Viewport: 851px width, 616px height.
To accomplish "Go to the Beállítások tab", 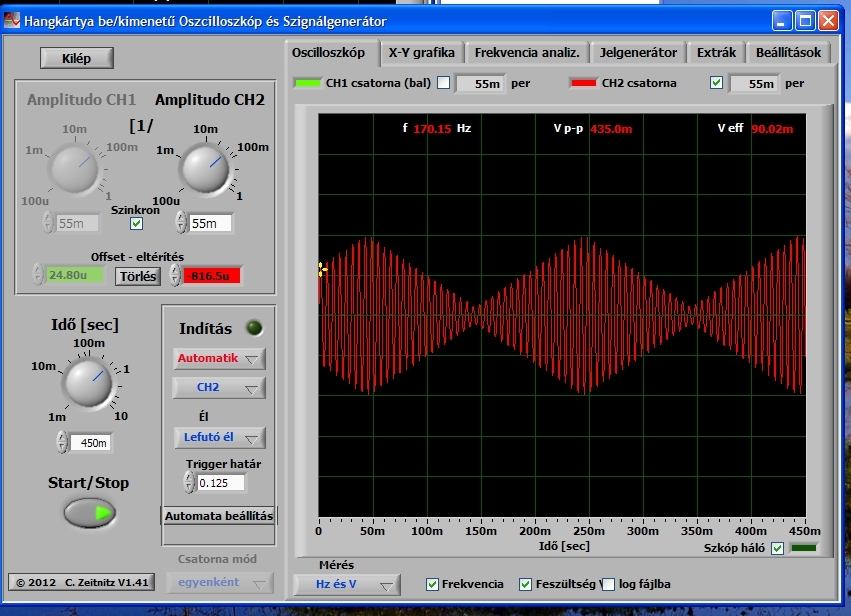I will point(789,53).
